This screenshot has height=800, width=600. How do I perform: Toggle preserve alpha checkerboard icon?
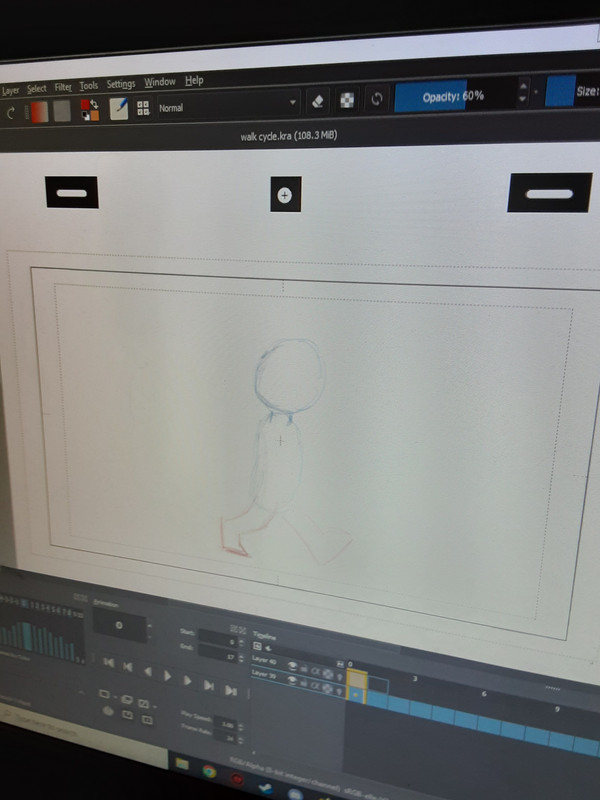[x=347, y=99]
